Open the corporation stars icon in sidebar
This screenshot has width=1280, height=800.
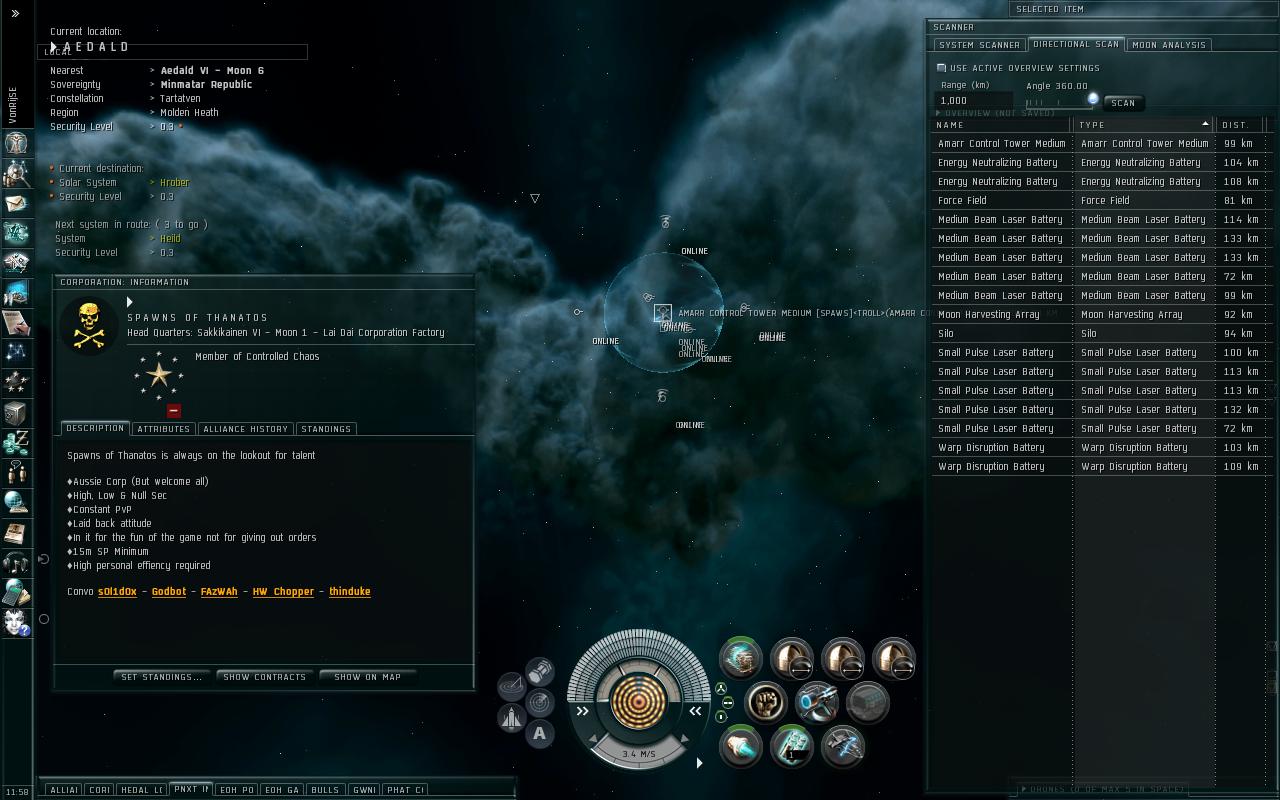(x=16, y=382)
